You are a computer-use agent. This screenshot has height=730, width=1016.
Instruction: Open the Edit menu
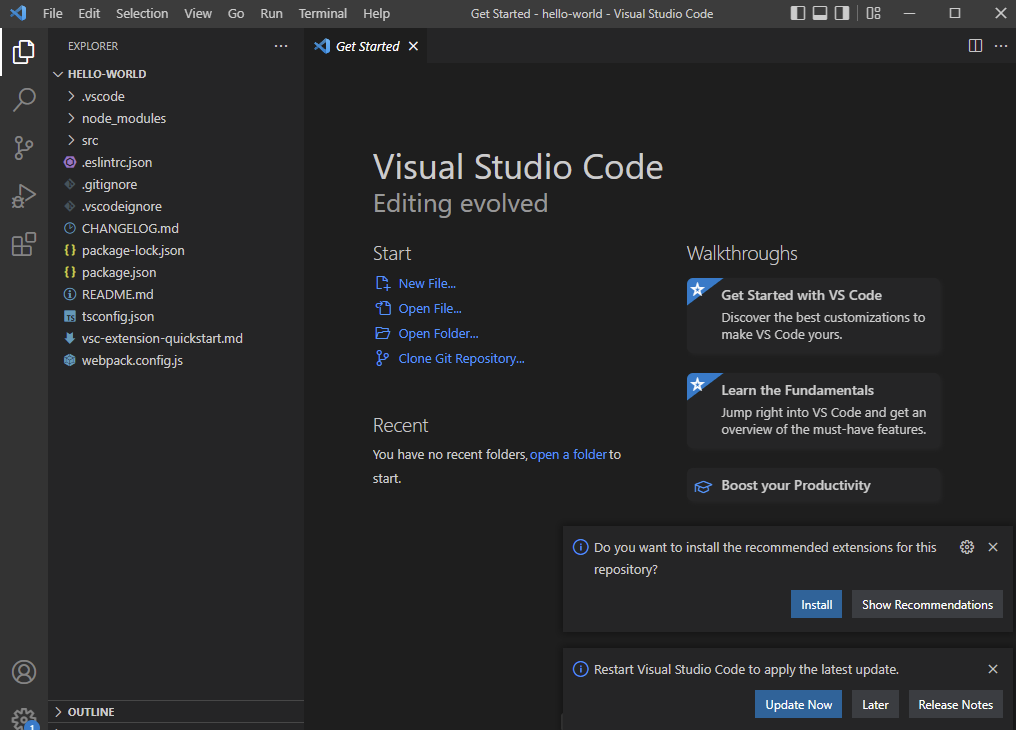(x=89, y=13)
